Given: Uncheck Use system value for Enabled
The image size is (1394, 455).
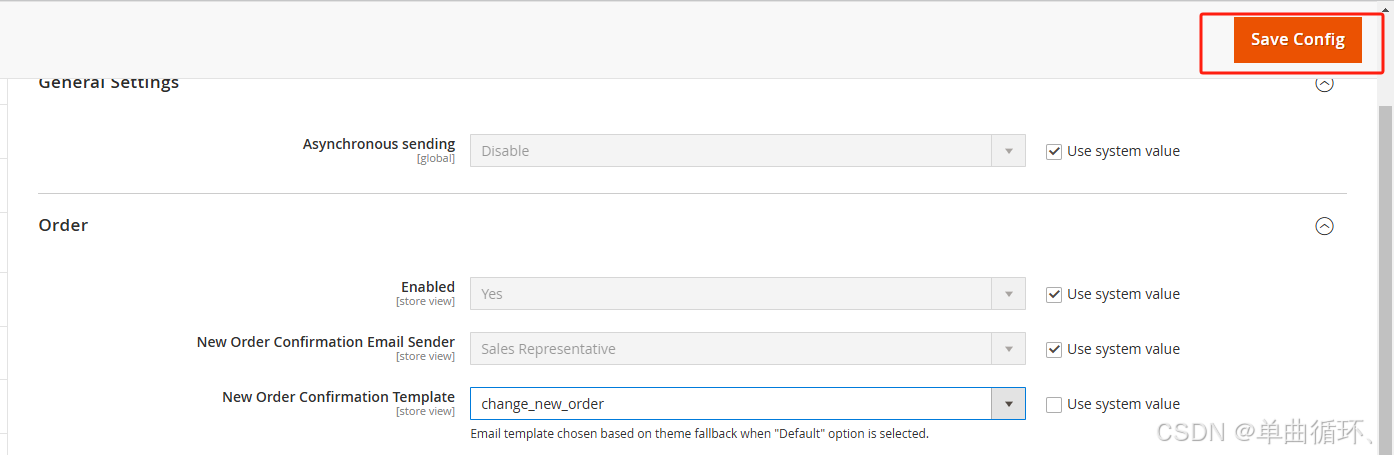Looking at the screenshot, I should tap(1053, 295).
